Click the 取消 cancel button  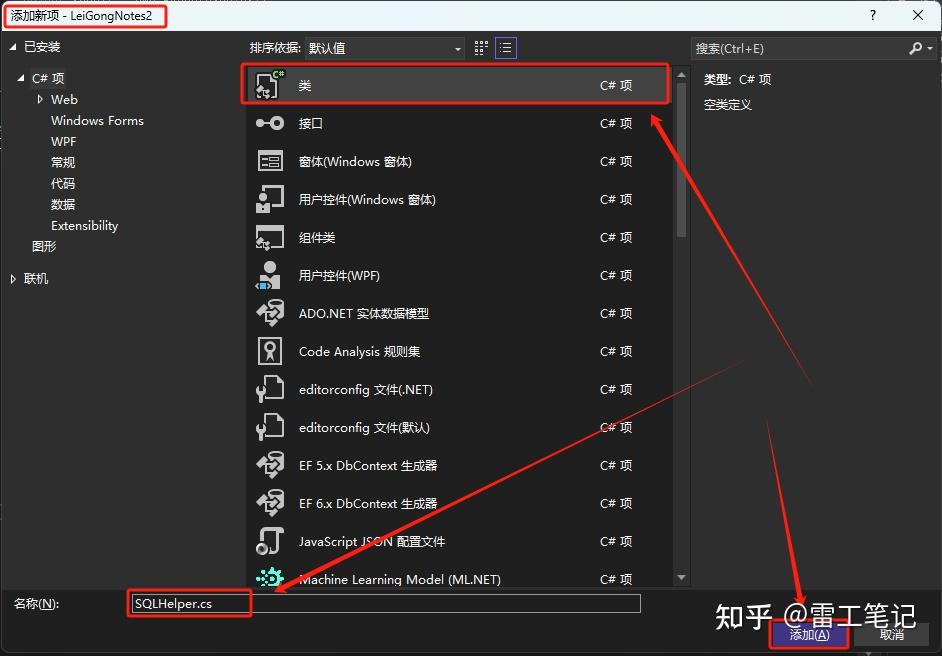pyautogui.click(x=892, y=634)
